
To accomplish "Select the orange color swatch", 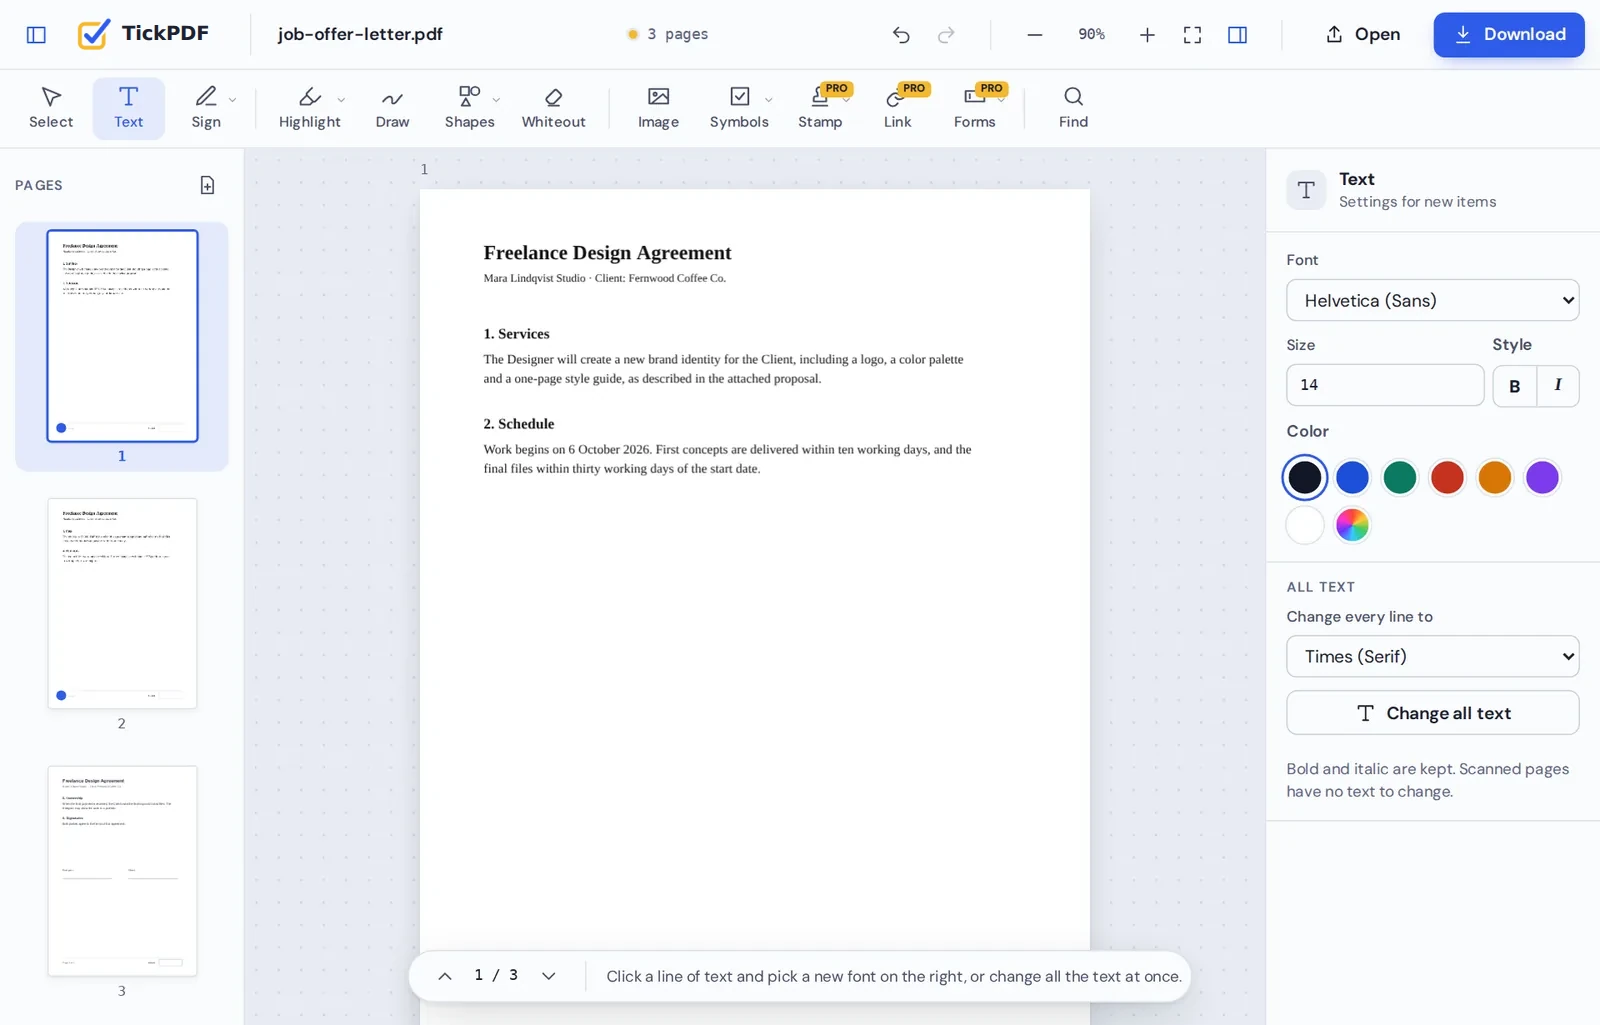I will (x=1495, y=478).
